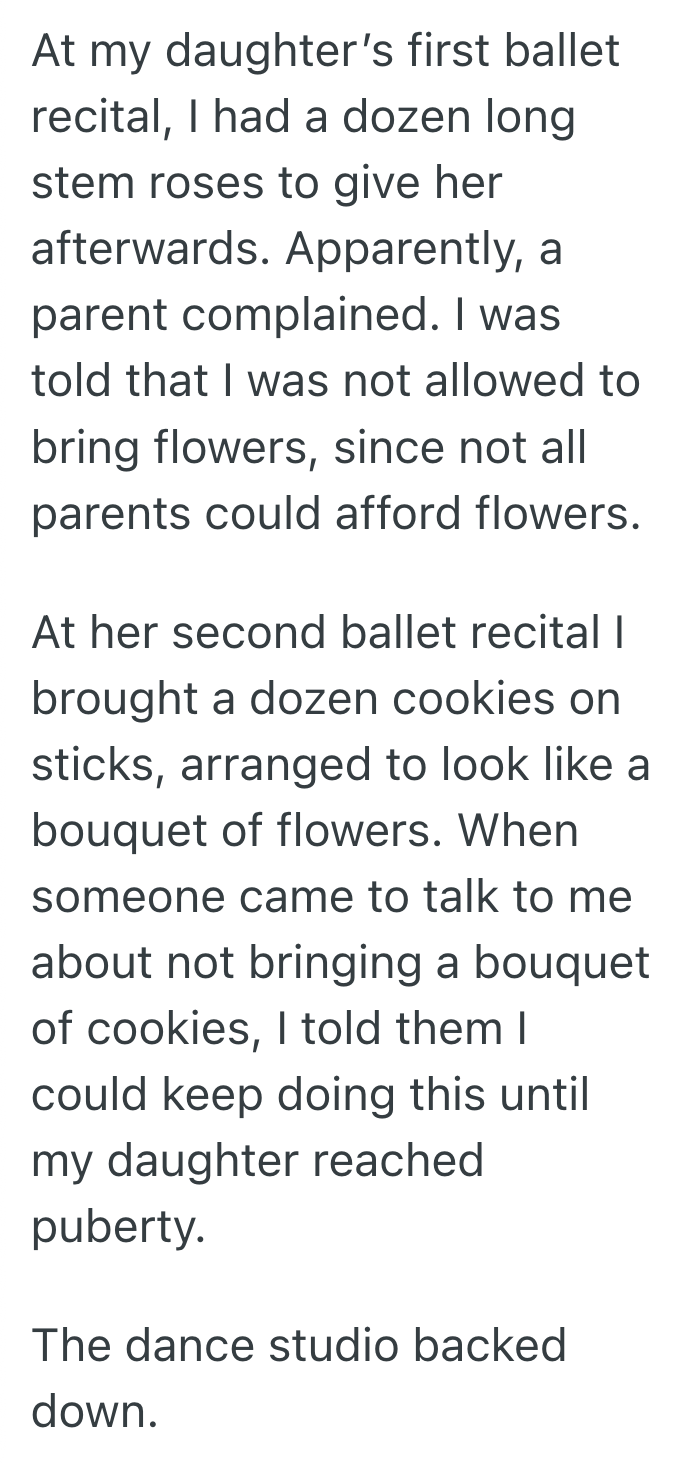Click the word "puberty" in the text

click(x=117, y=1227)
